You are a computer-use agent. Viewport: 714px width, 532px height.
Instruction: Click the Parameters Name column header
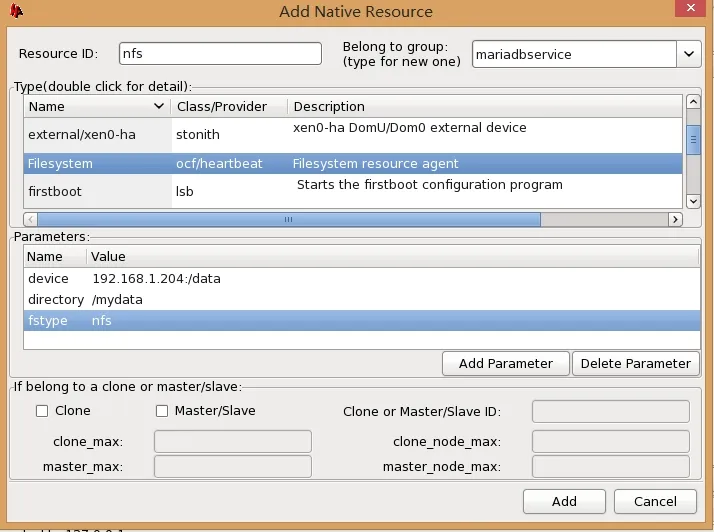click(x=55, y=256)
